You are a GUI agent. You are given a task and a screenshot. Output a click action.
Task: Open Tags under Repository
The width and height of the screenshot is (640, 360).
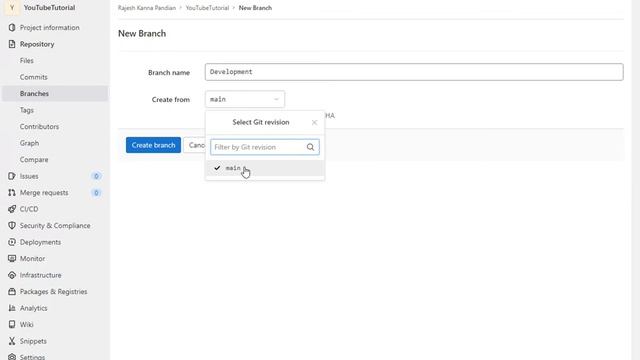[x=27, y=110]
